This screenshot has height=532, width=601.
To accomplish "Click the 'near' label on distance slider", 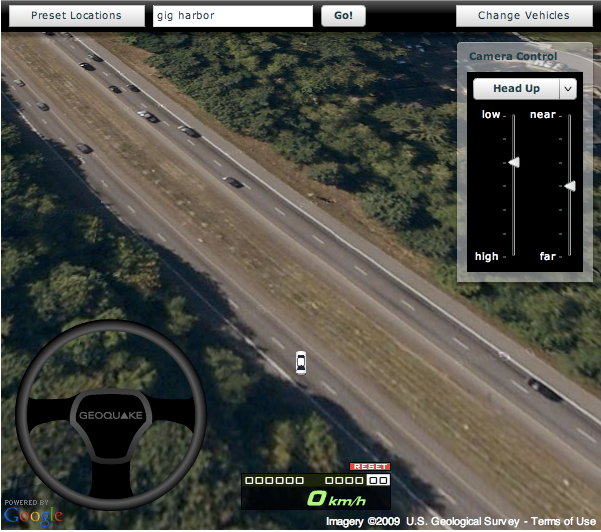I will [543, 115].
